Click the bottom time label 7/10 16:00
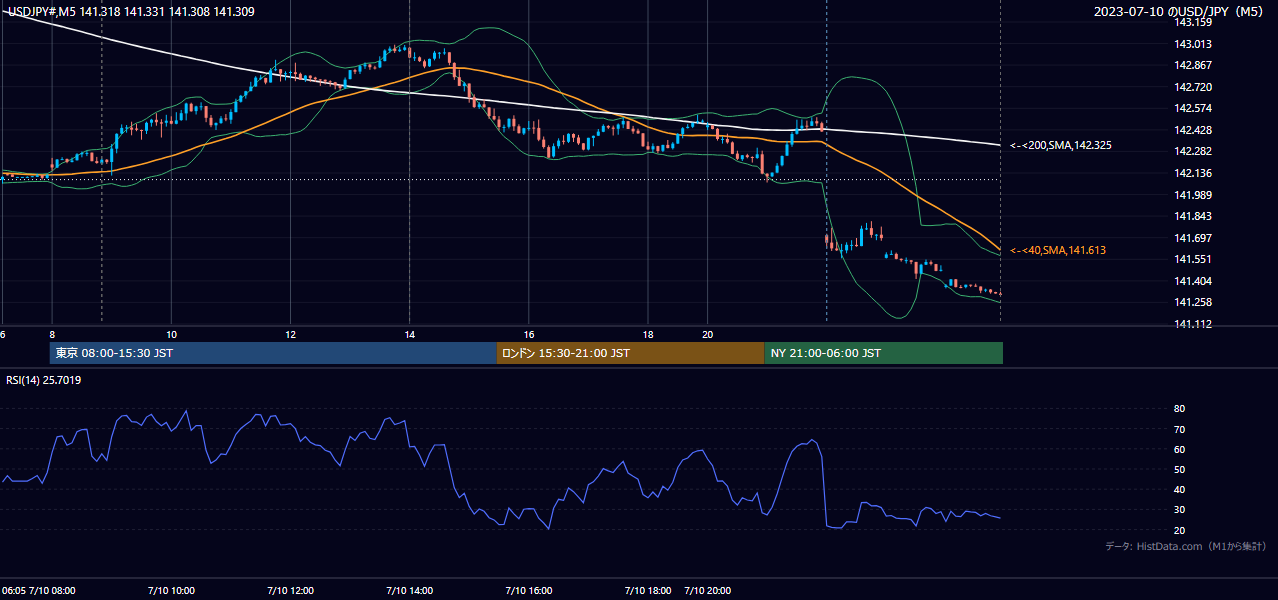Viewport: 1278px width, 600px height. point(527,591)
